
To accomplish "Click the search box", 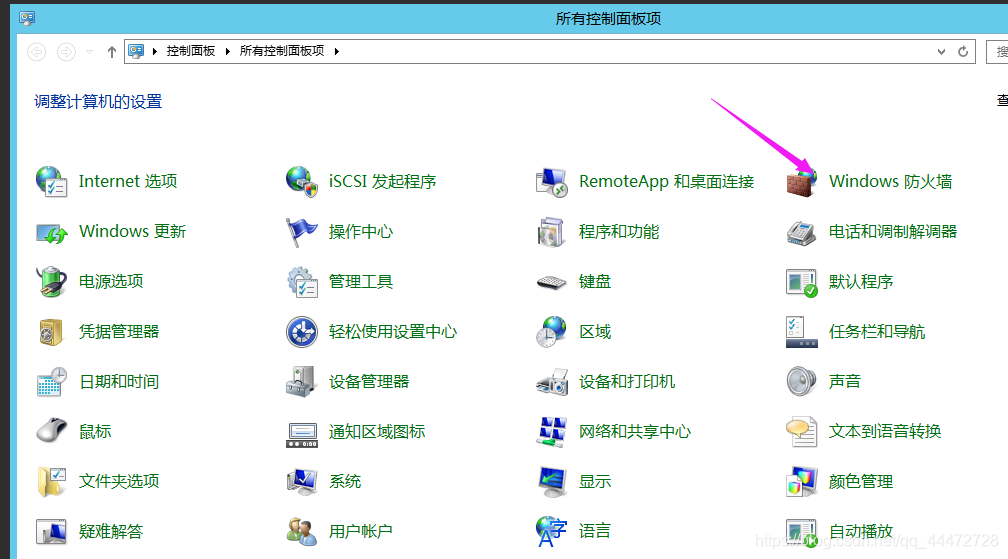I will pos(997,51).
